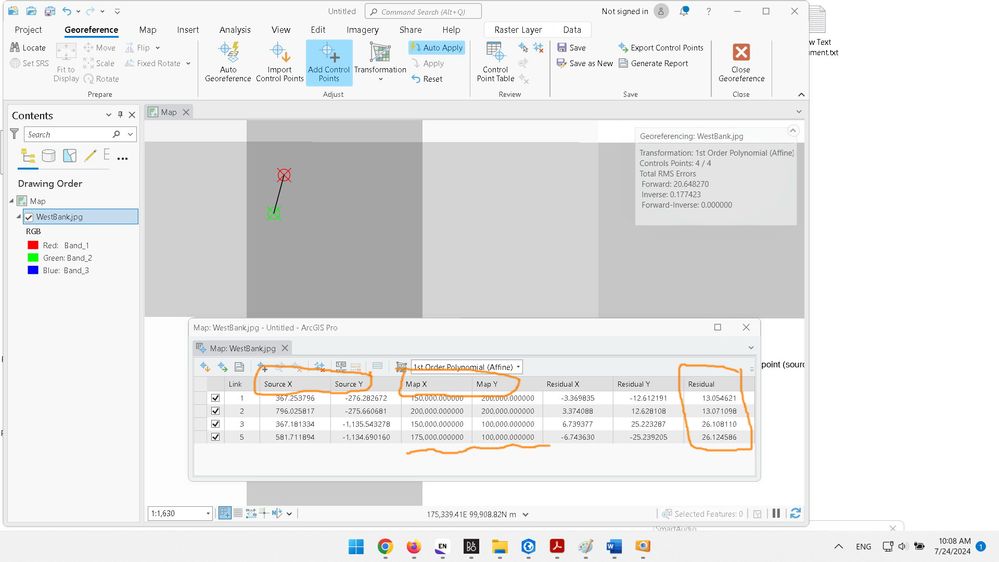Switch to the Raster Layer tab
This screenshot has width=999, height=562.
click(x=518, y=30)
